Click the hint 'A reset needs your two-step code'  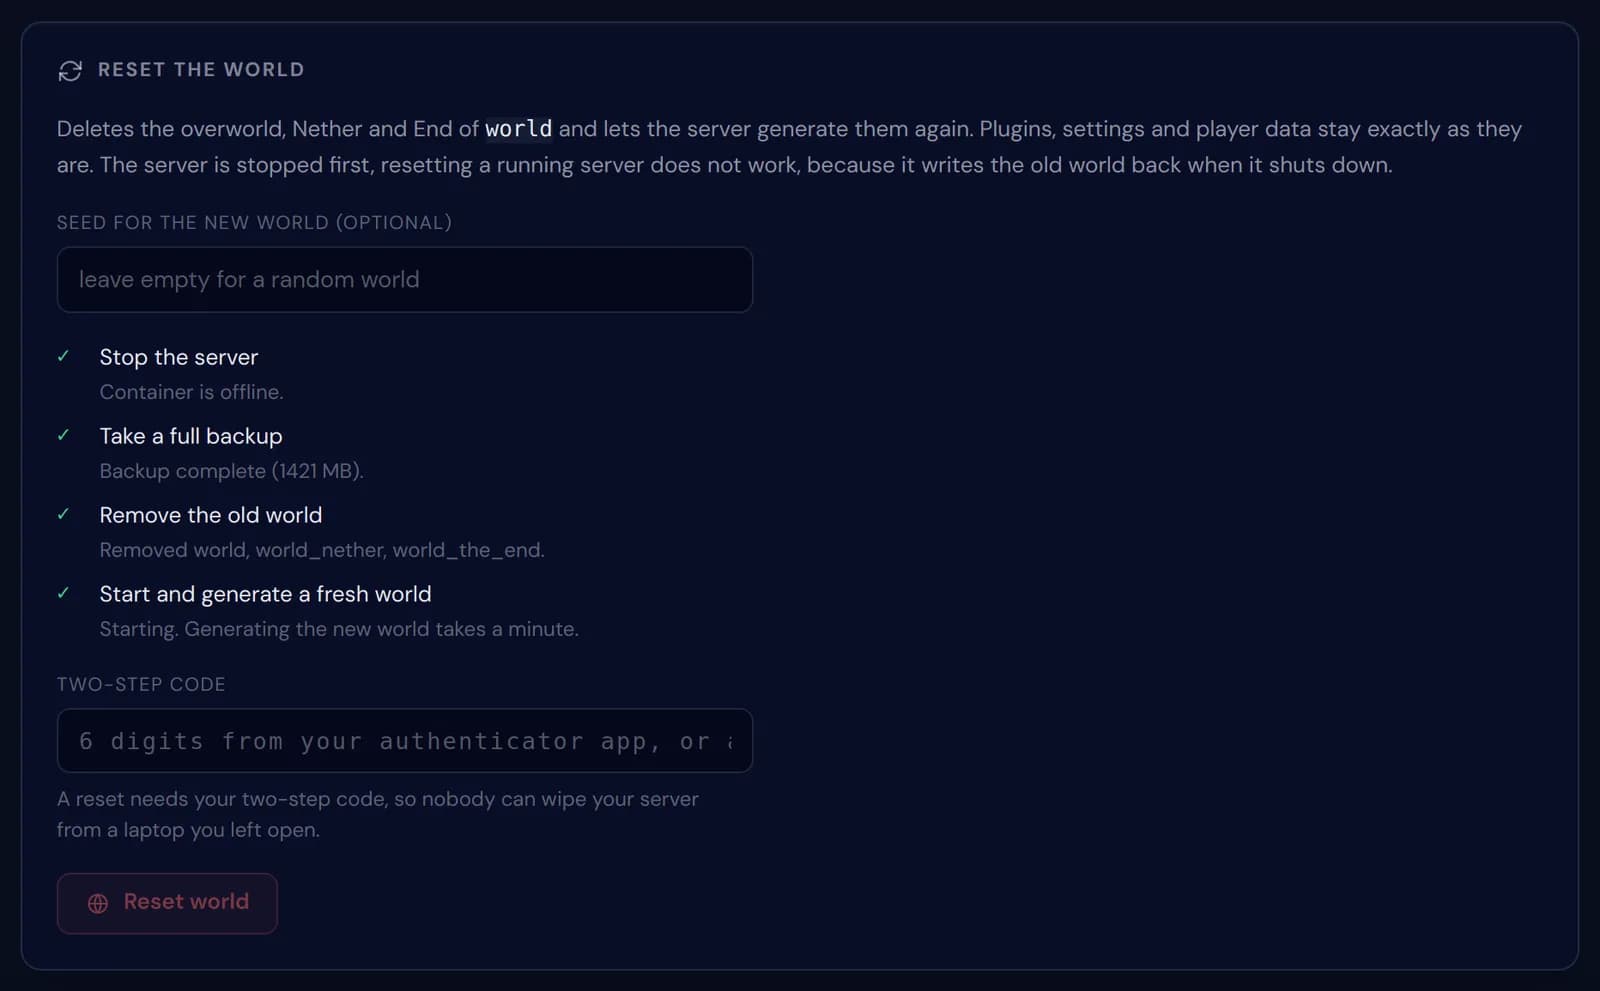pos(378,814)
